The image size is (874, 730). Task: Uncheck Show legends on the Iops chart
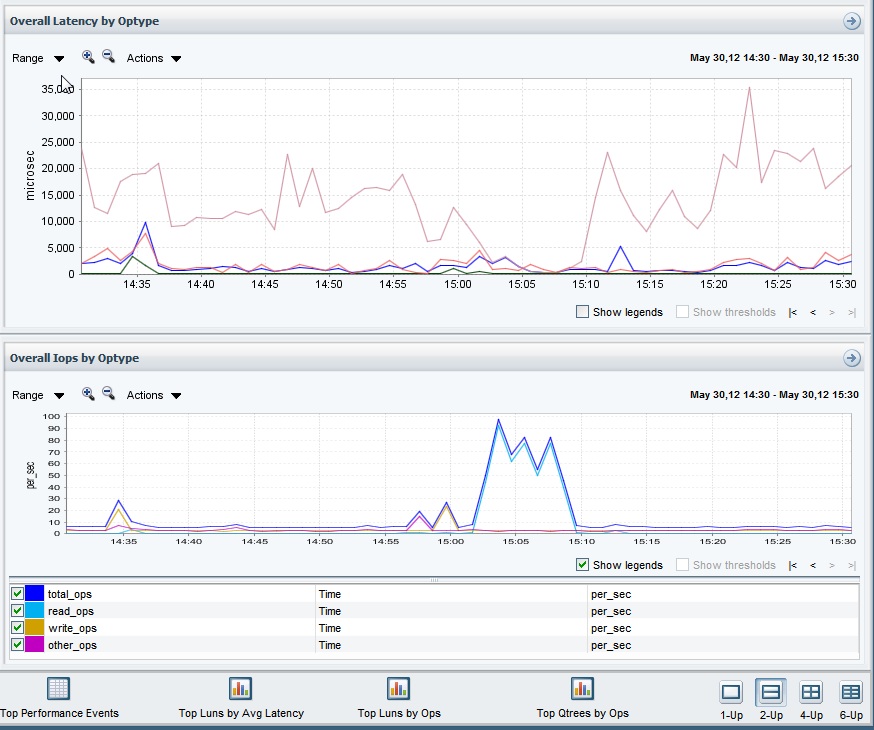pyautogui.click(x=582, y=564)
